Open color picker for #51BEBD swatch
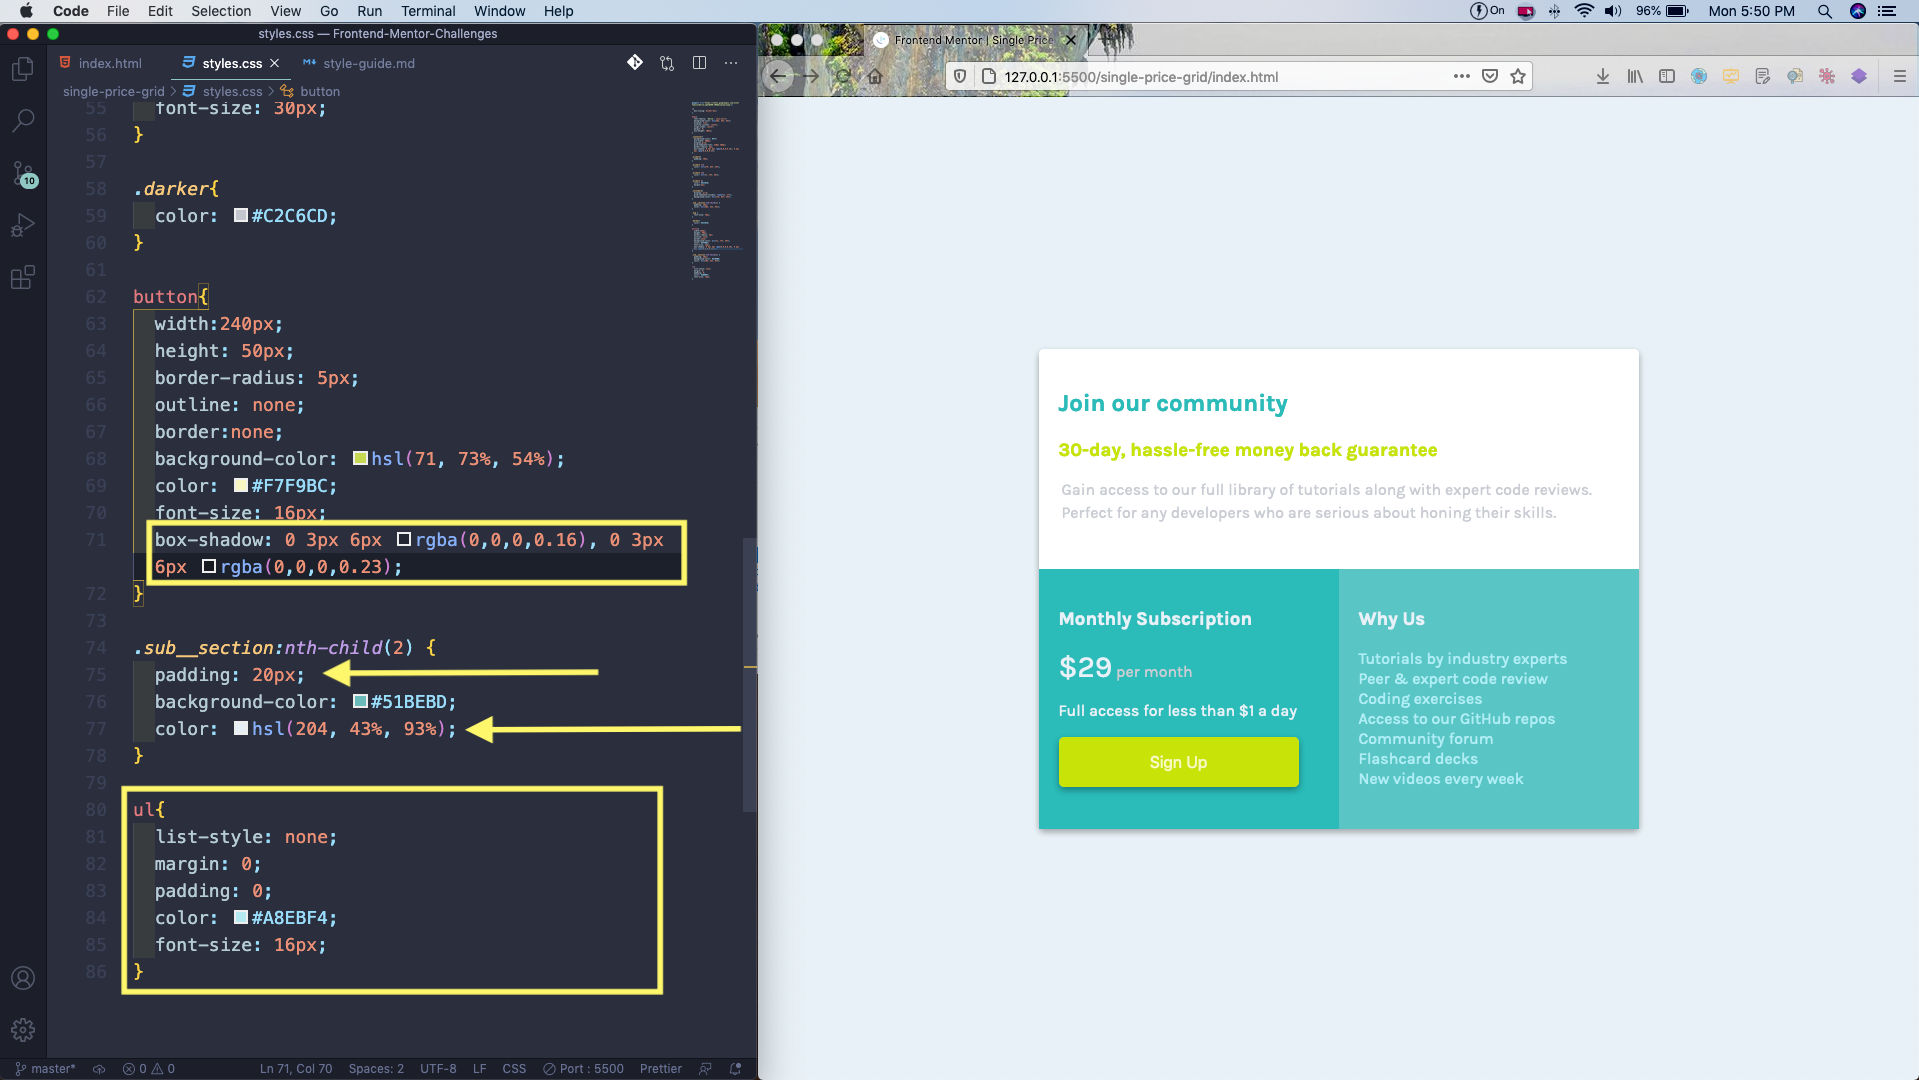Viewport: 1919px width, 1080px height. click(x=360, y=701)
